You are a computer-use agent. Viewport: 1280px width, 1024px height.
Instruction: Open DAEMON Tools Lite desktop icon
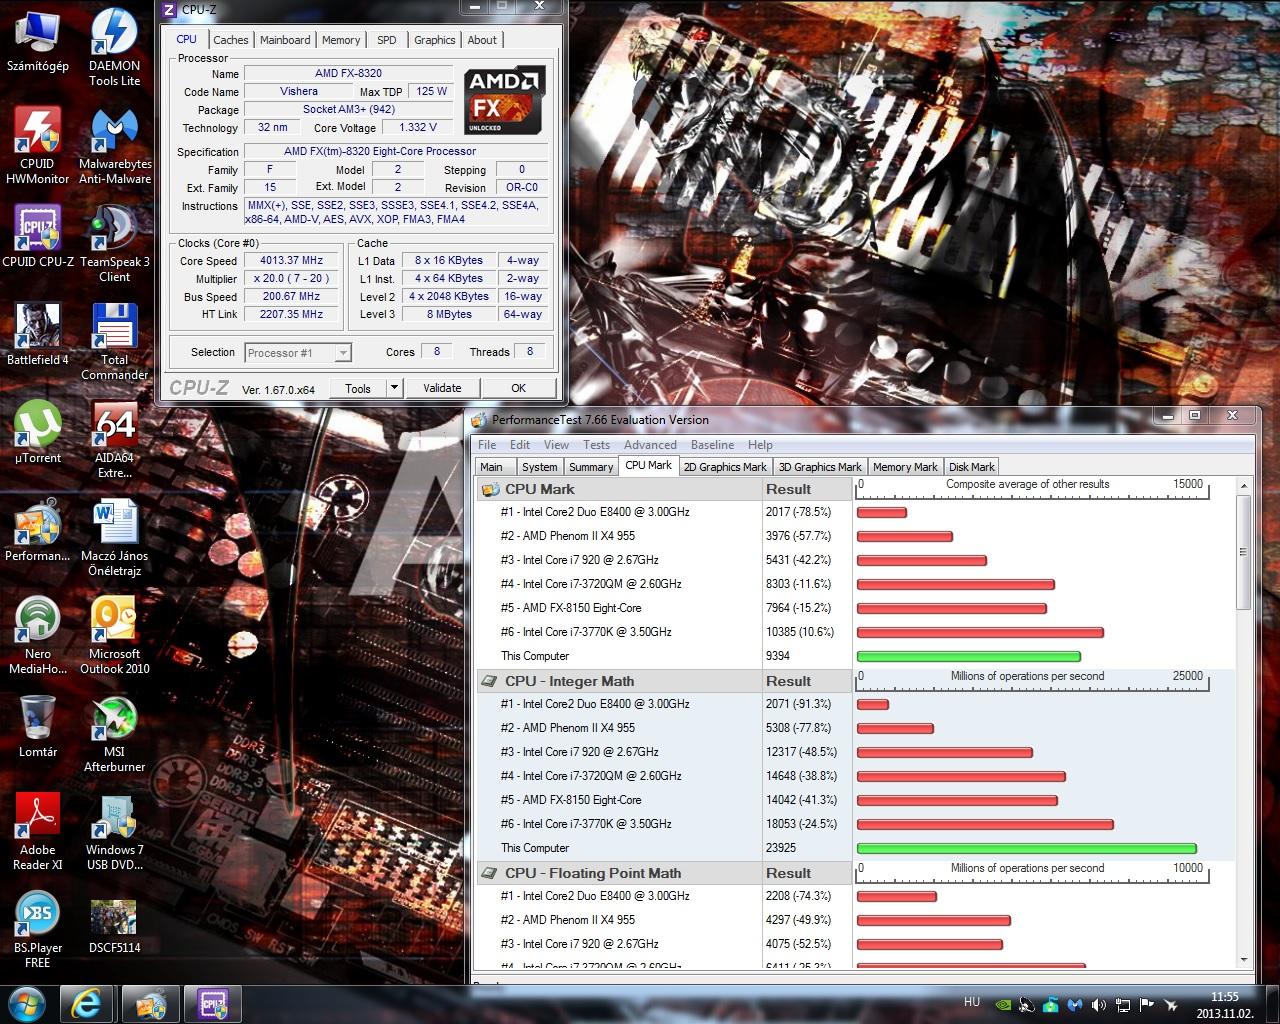[x=114, y=48]
